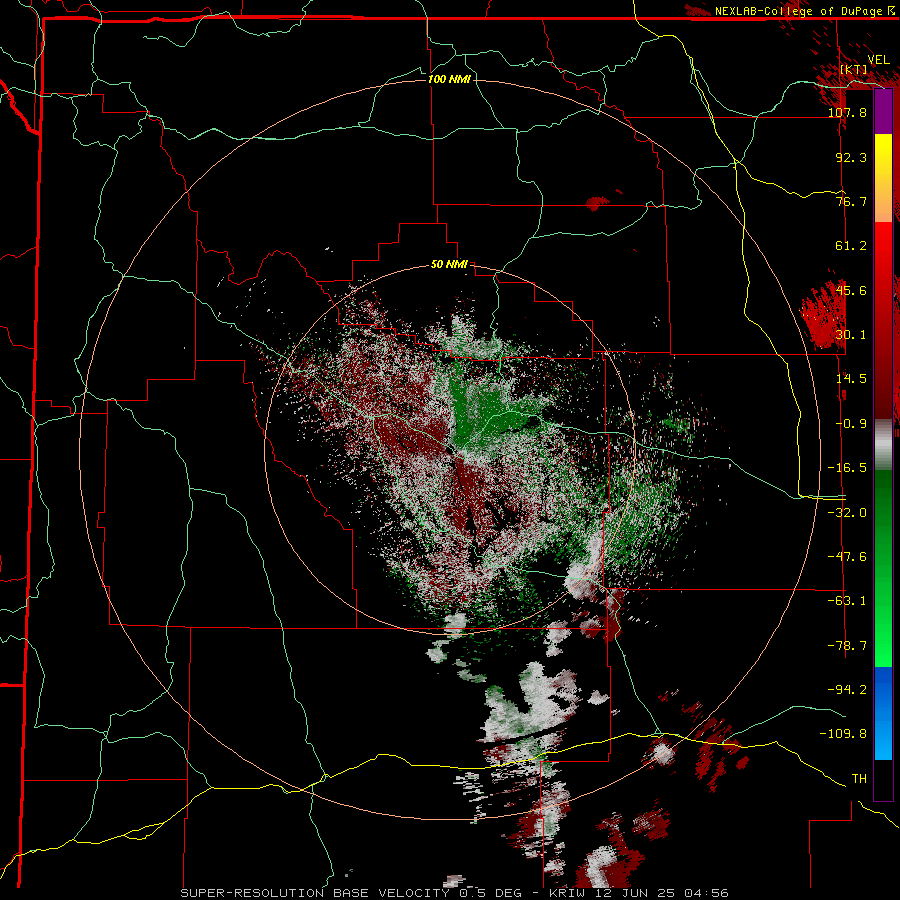The height and width of the screenshot is (900, 900).
Task: Pick the light orange color bar segment
Action: 883,200
